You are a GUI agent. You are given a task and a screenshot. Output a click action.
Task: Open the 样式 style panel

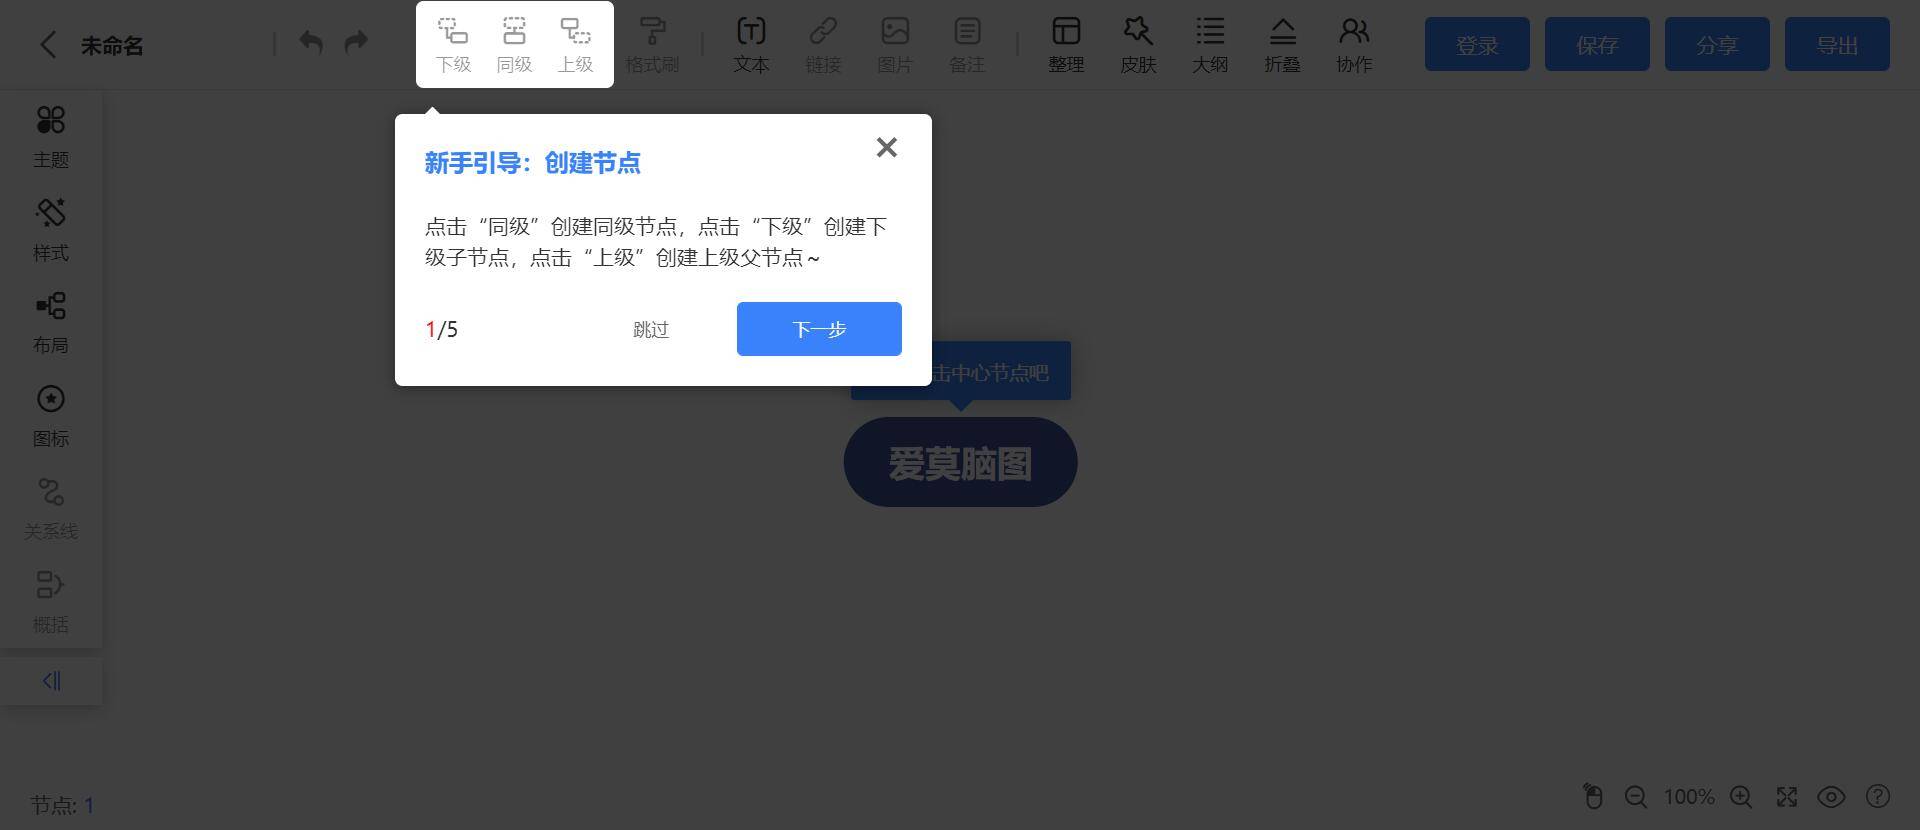pyautogui.click(x=51, y=230)
